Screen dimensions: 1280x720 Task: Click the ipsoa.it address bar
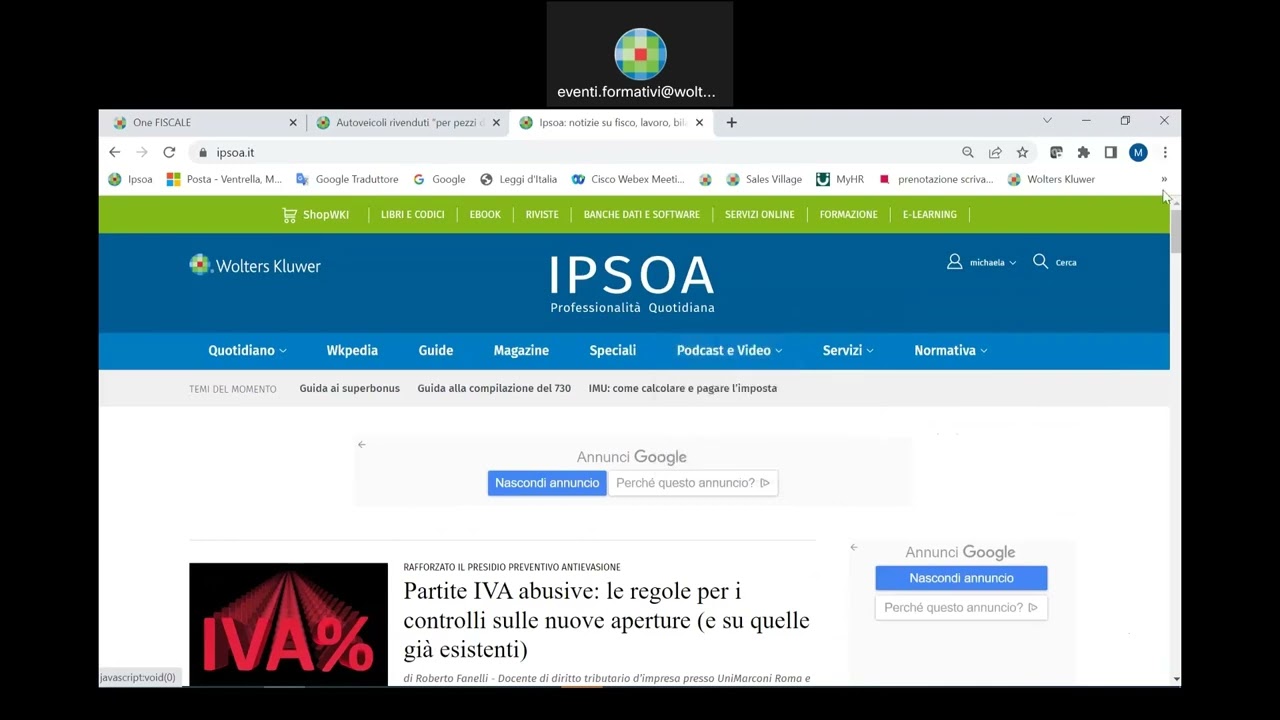(570, 152)
